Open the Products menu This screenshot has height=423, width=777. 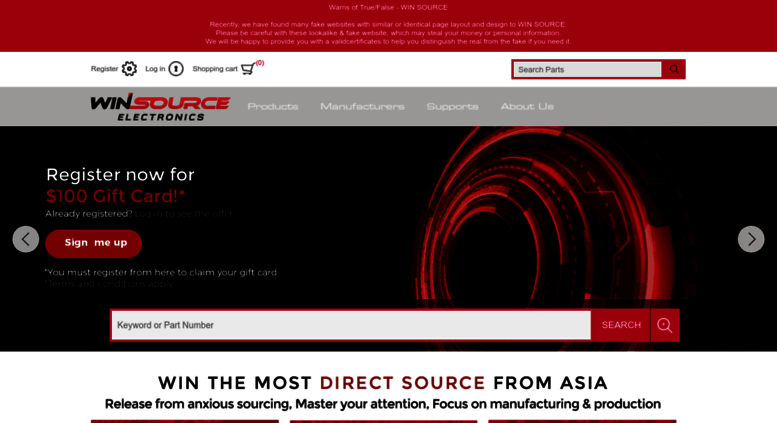pyautogui.click(x=273, y=106)
